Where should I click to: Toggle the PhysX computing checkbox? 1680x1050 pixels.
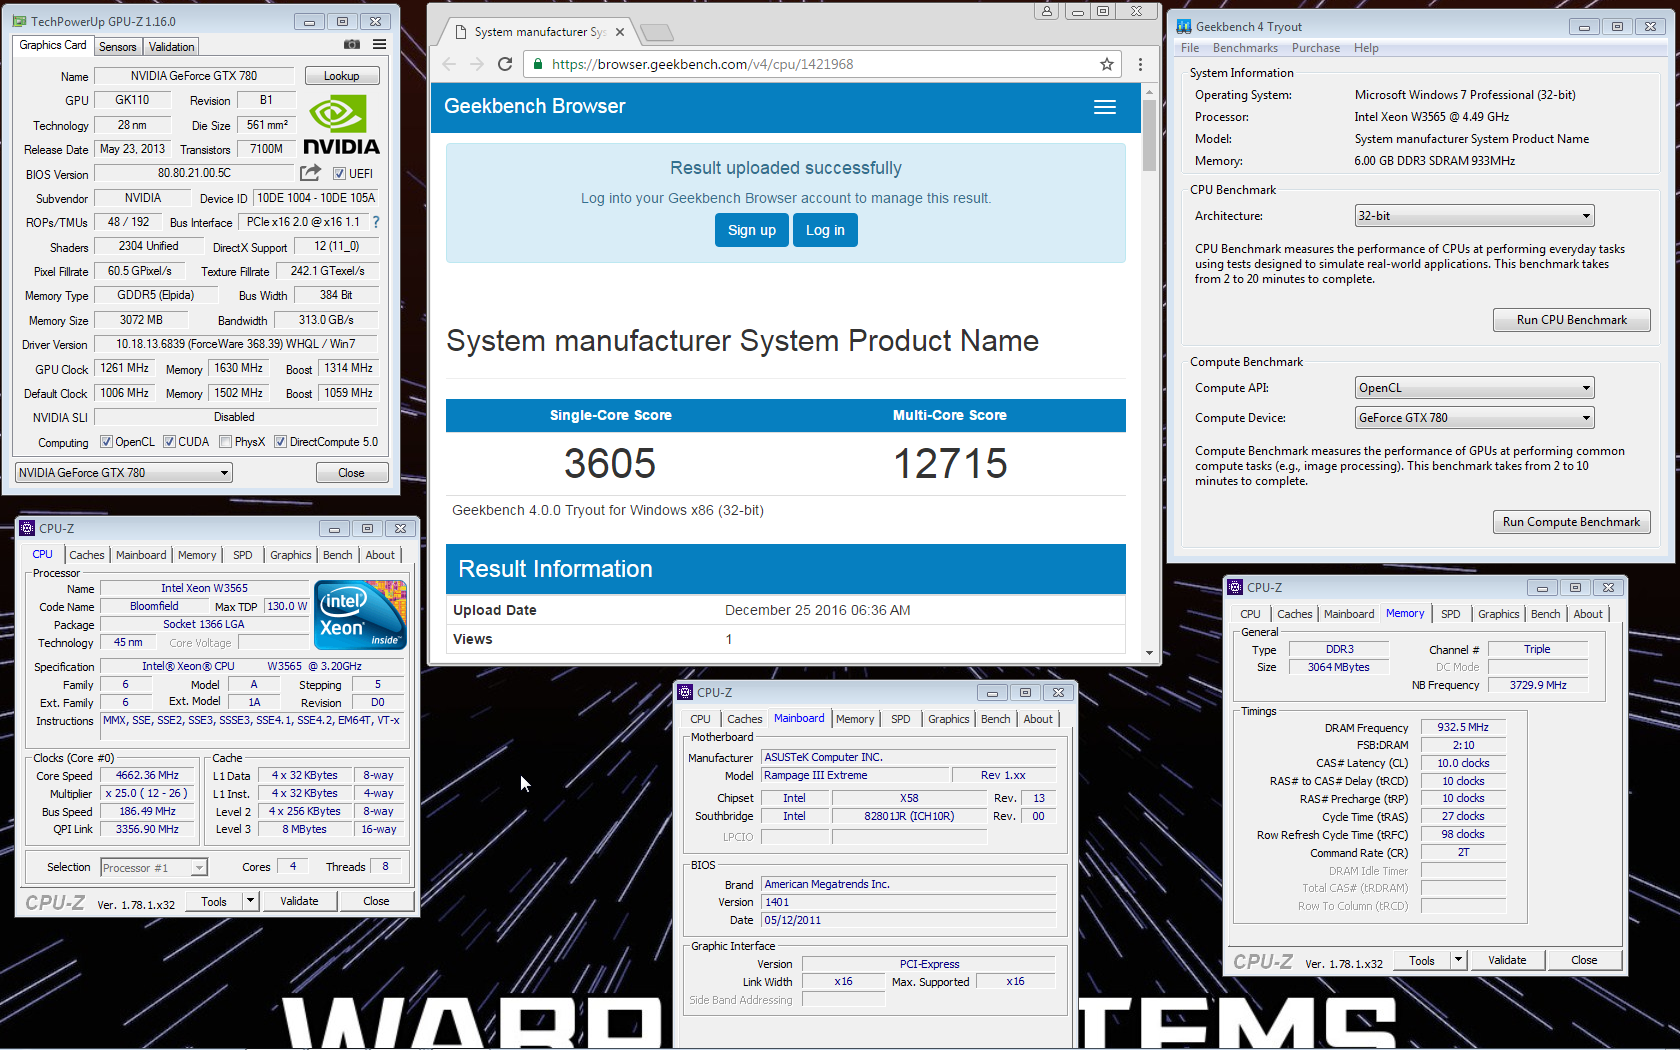(x=225, y=442)
